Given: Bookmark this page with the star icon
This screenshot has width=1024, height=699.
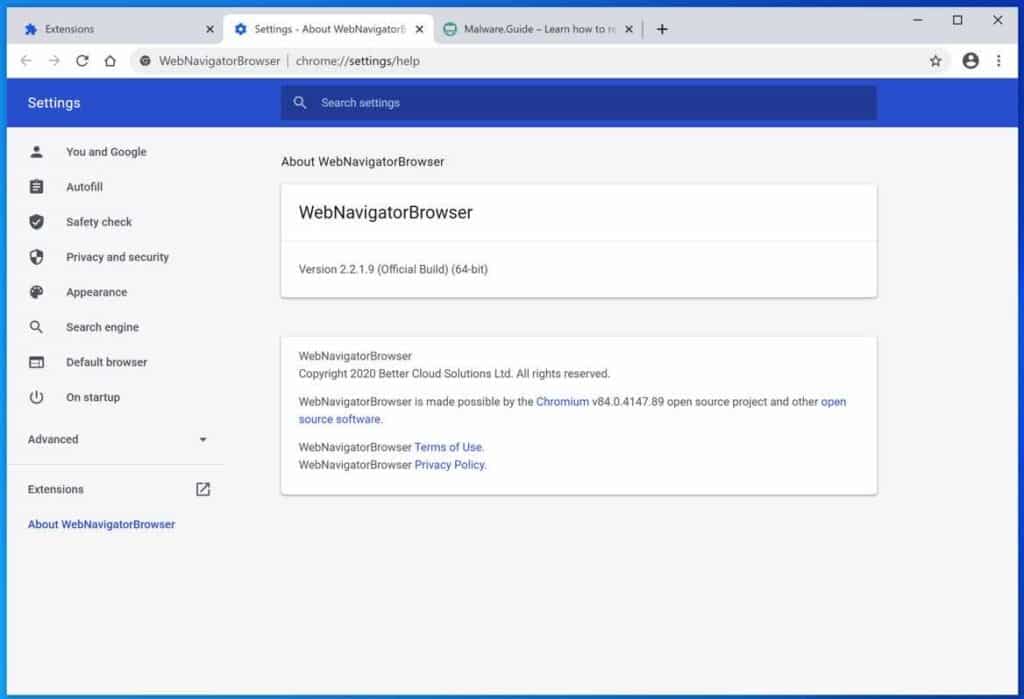Looking at the screenshot, I should coord(935,60).
